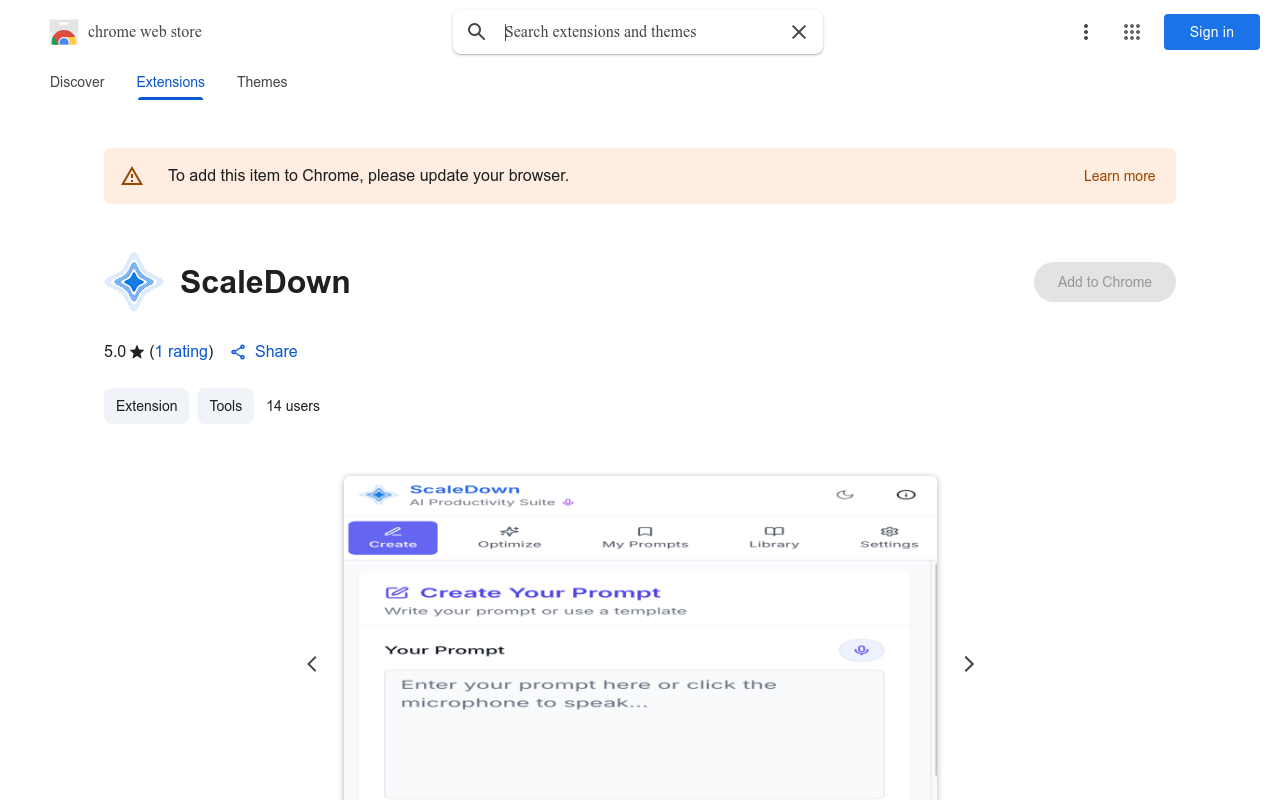Click the Tools category chip
1280x800 pixels.
tap(226, 406)
